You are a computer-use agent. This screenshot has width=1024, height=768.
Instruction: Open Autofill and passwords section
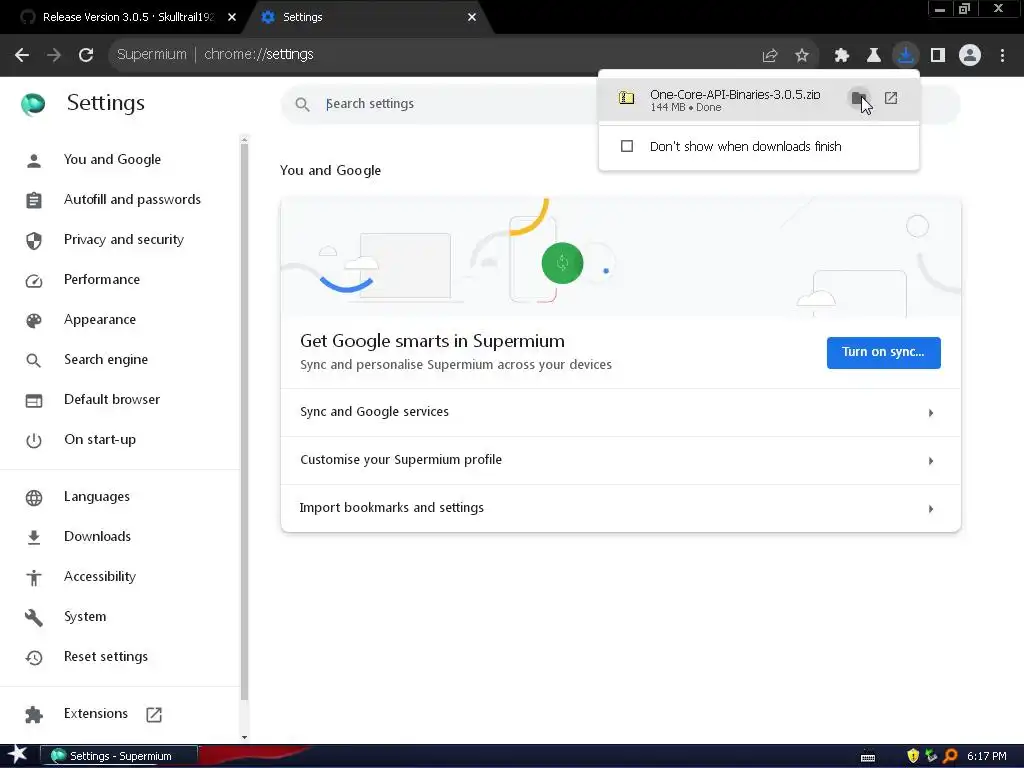click(x=133, y=200)
